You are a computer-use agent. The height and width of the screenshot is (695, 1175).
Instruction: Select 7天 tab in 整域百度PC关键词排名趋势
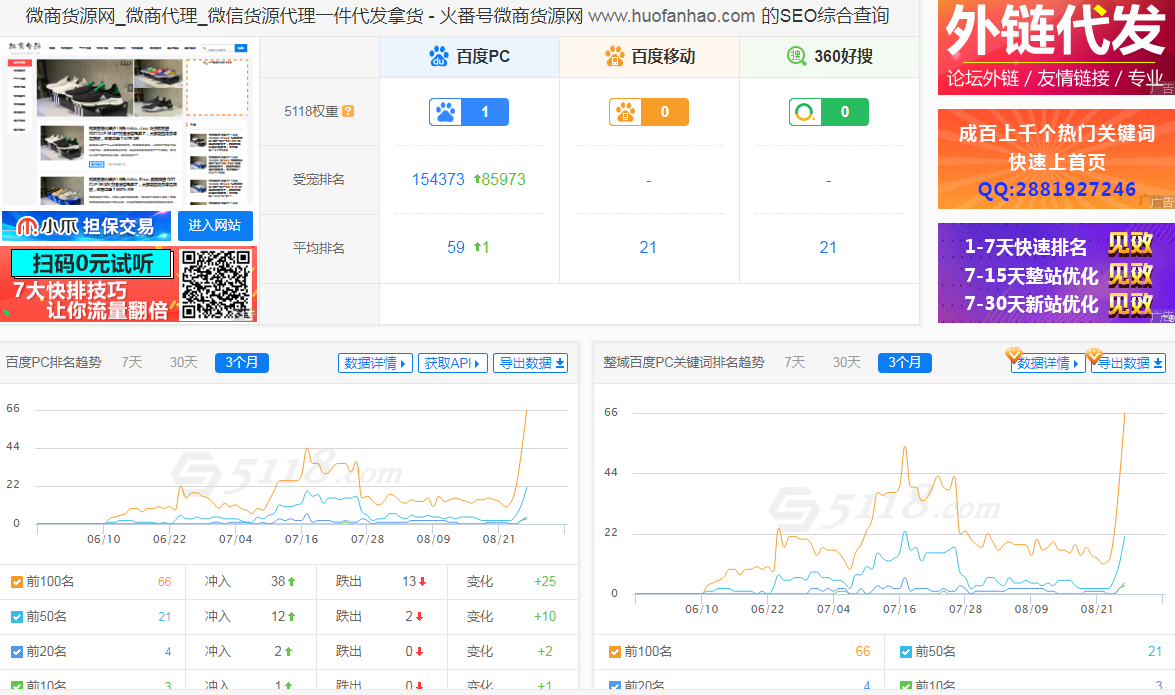[795, 362]
